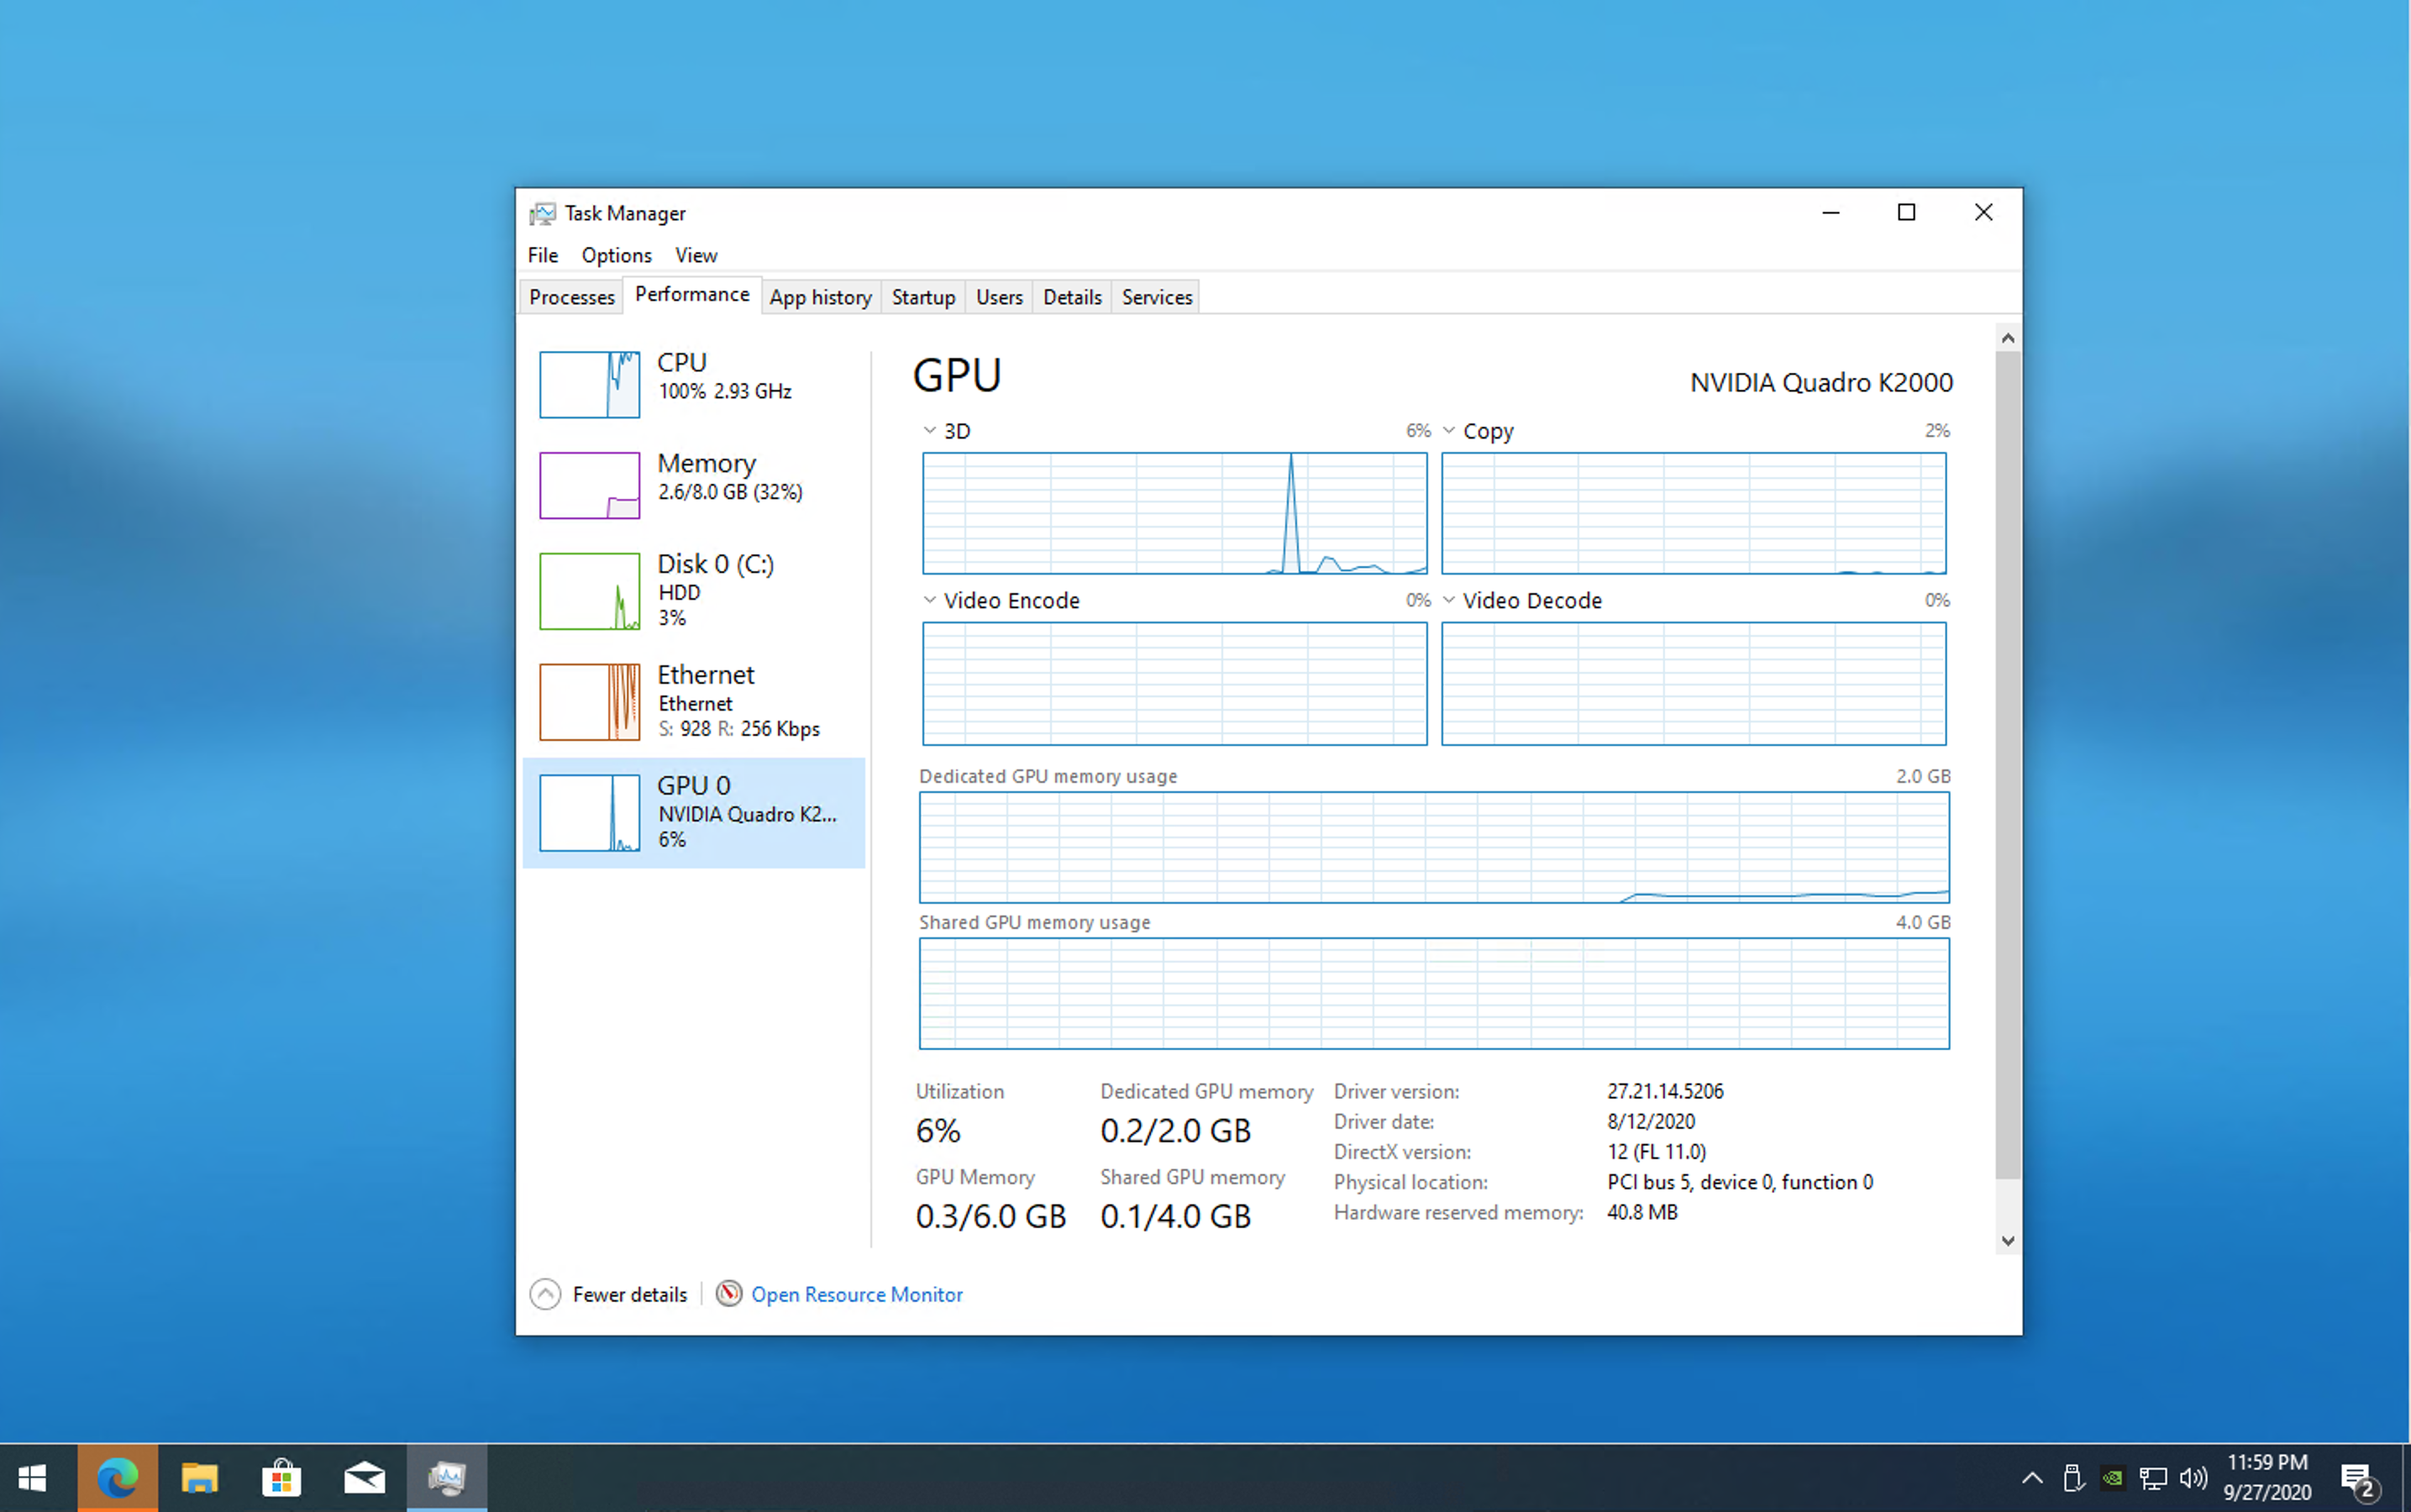Click the Fewer details arrow icon
The image size is (2411, 1512).
(545, 1294)
